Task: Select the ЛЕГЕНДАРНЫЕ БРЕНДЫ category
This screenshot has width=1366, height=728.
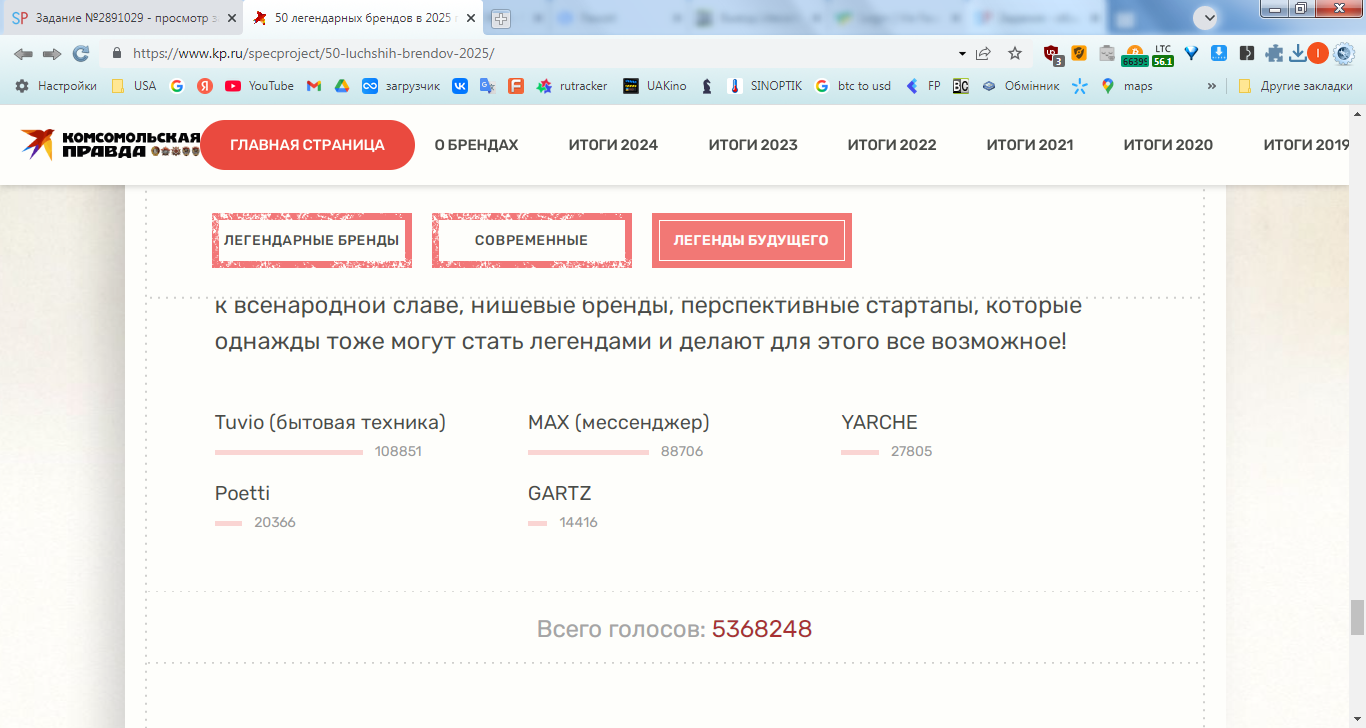Action: (312, 240)
